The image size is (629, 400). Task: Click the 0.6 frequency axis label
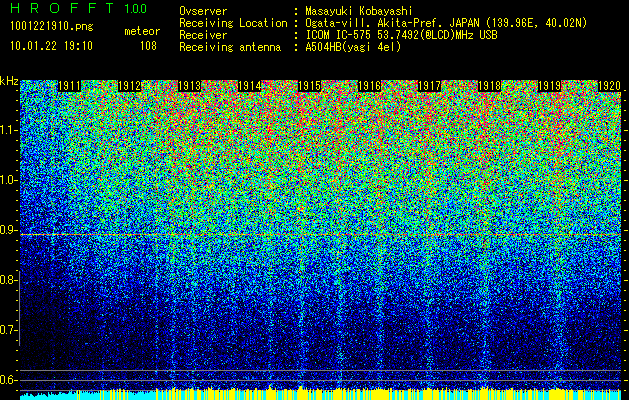[x=9, y=380]
